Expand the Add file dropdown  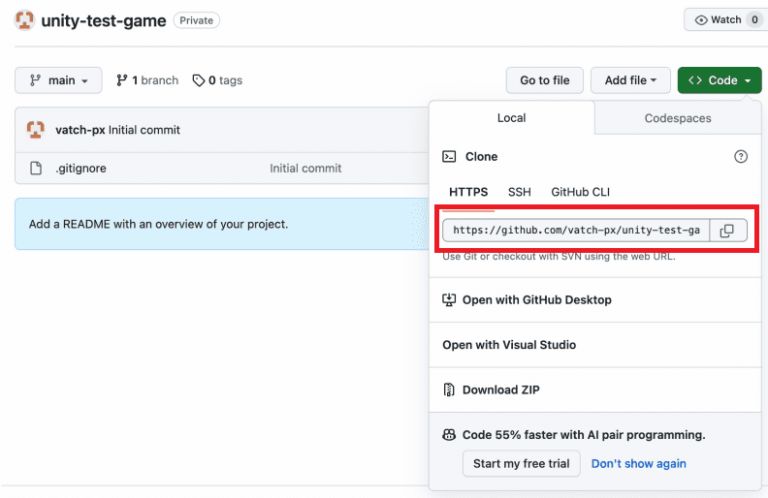click(x=630, y=80)
